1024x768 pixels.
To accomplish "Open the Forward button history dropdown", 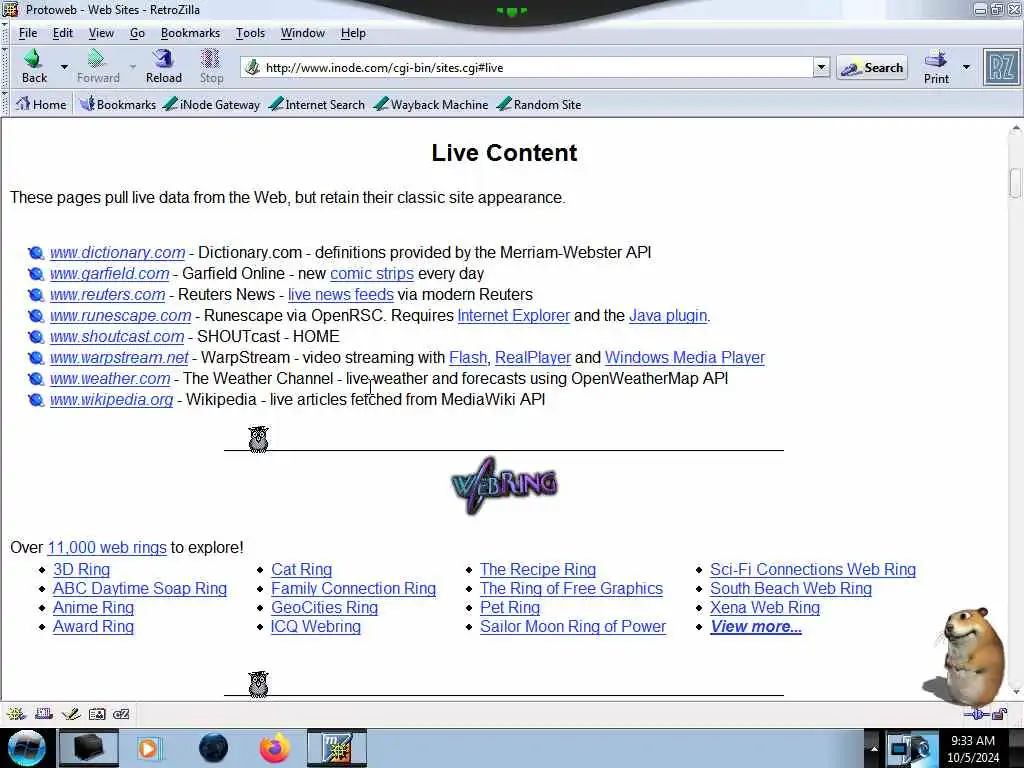I will [133, 67].
